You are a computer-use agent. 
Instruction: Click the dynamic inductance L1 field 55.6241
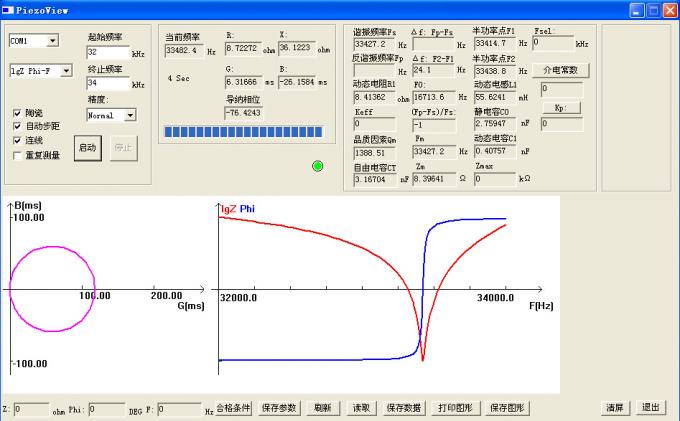coord(494,98)
